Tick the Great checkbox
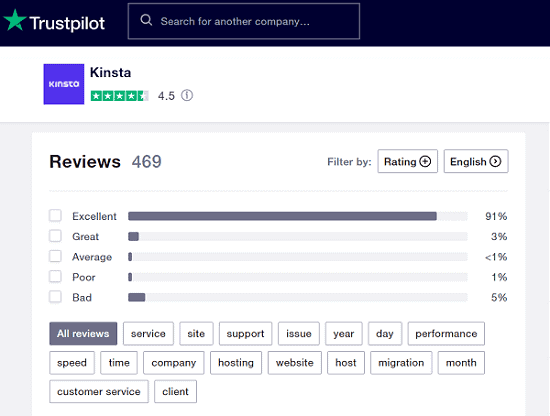550x416 pixels. pos(55,236)
